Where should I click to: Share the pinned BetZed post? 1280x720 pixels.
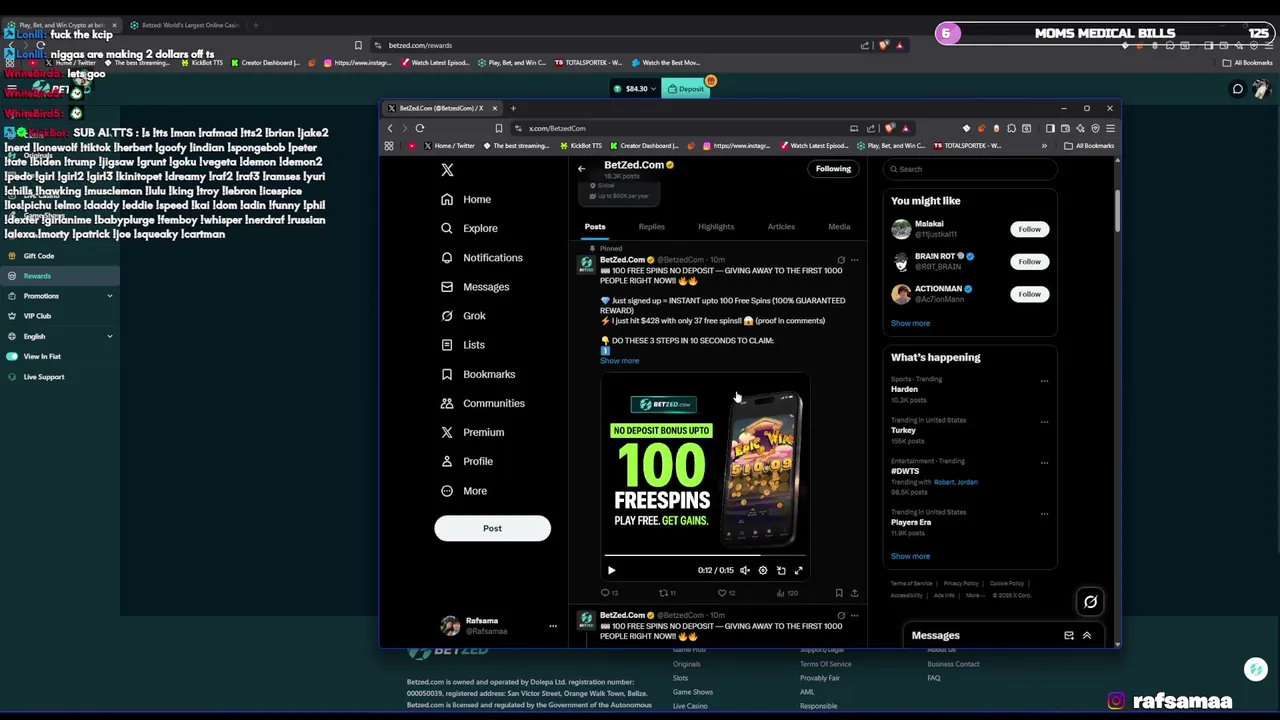click(x=854, y=593)
